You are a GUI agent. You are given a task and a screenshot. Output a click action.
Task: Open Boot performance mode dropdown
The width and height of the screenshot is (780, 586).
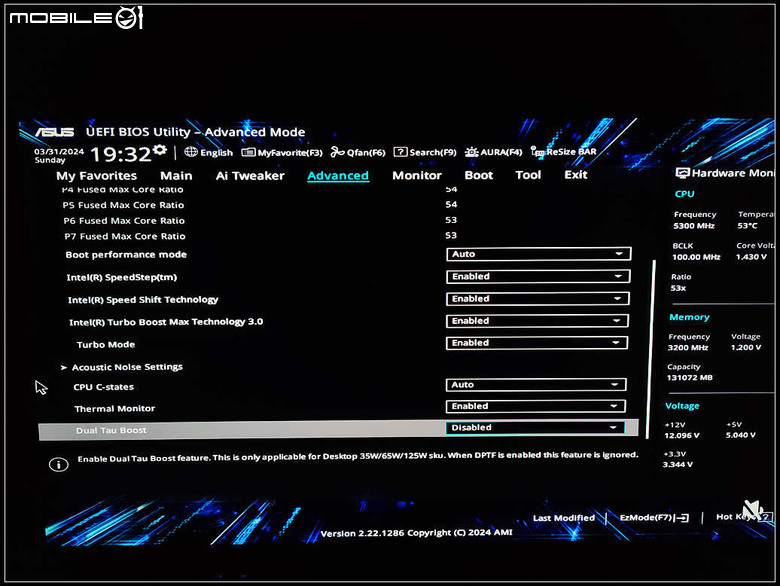tap(539, 254)
